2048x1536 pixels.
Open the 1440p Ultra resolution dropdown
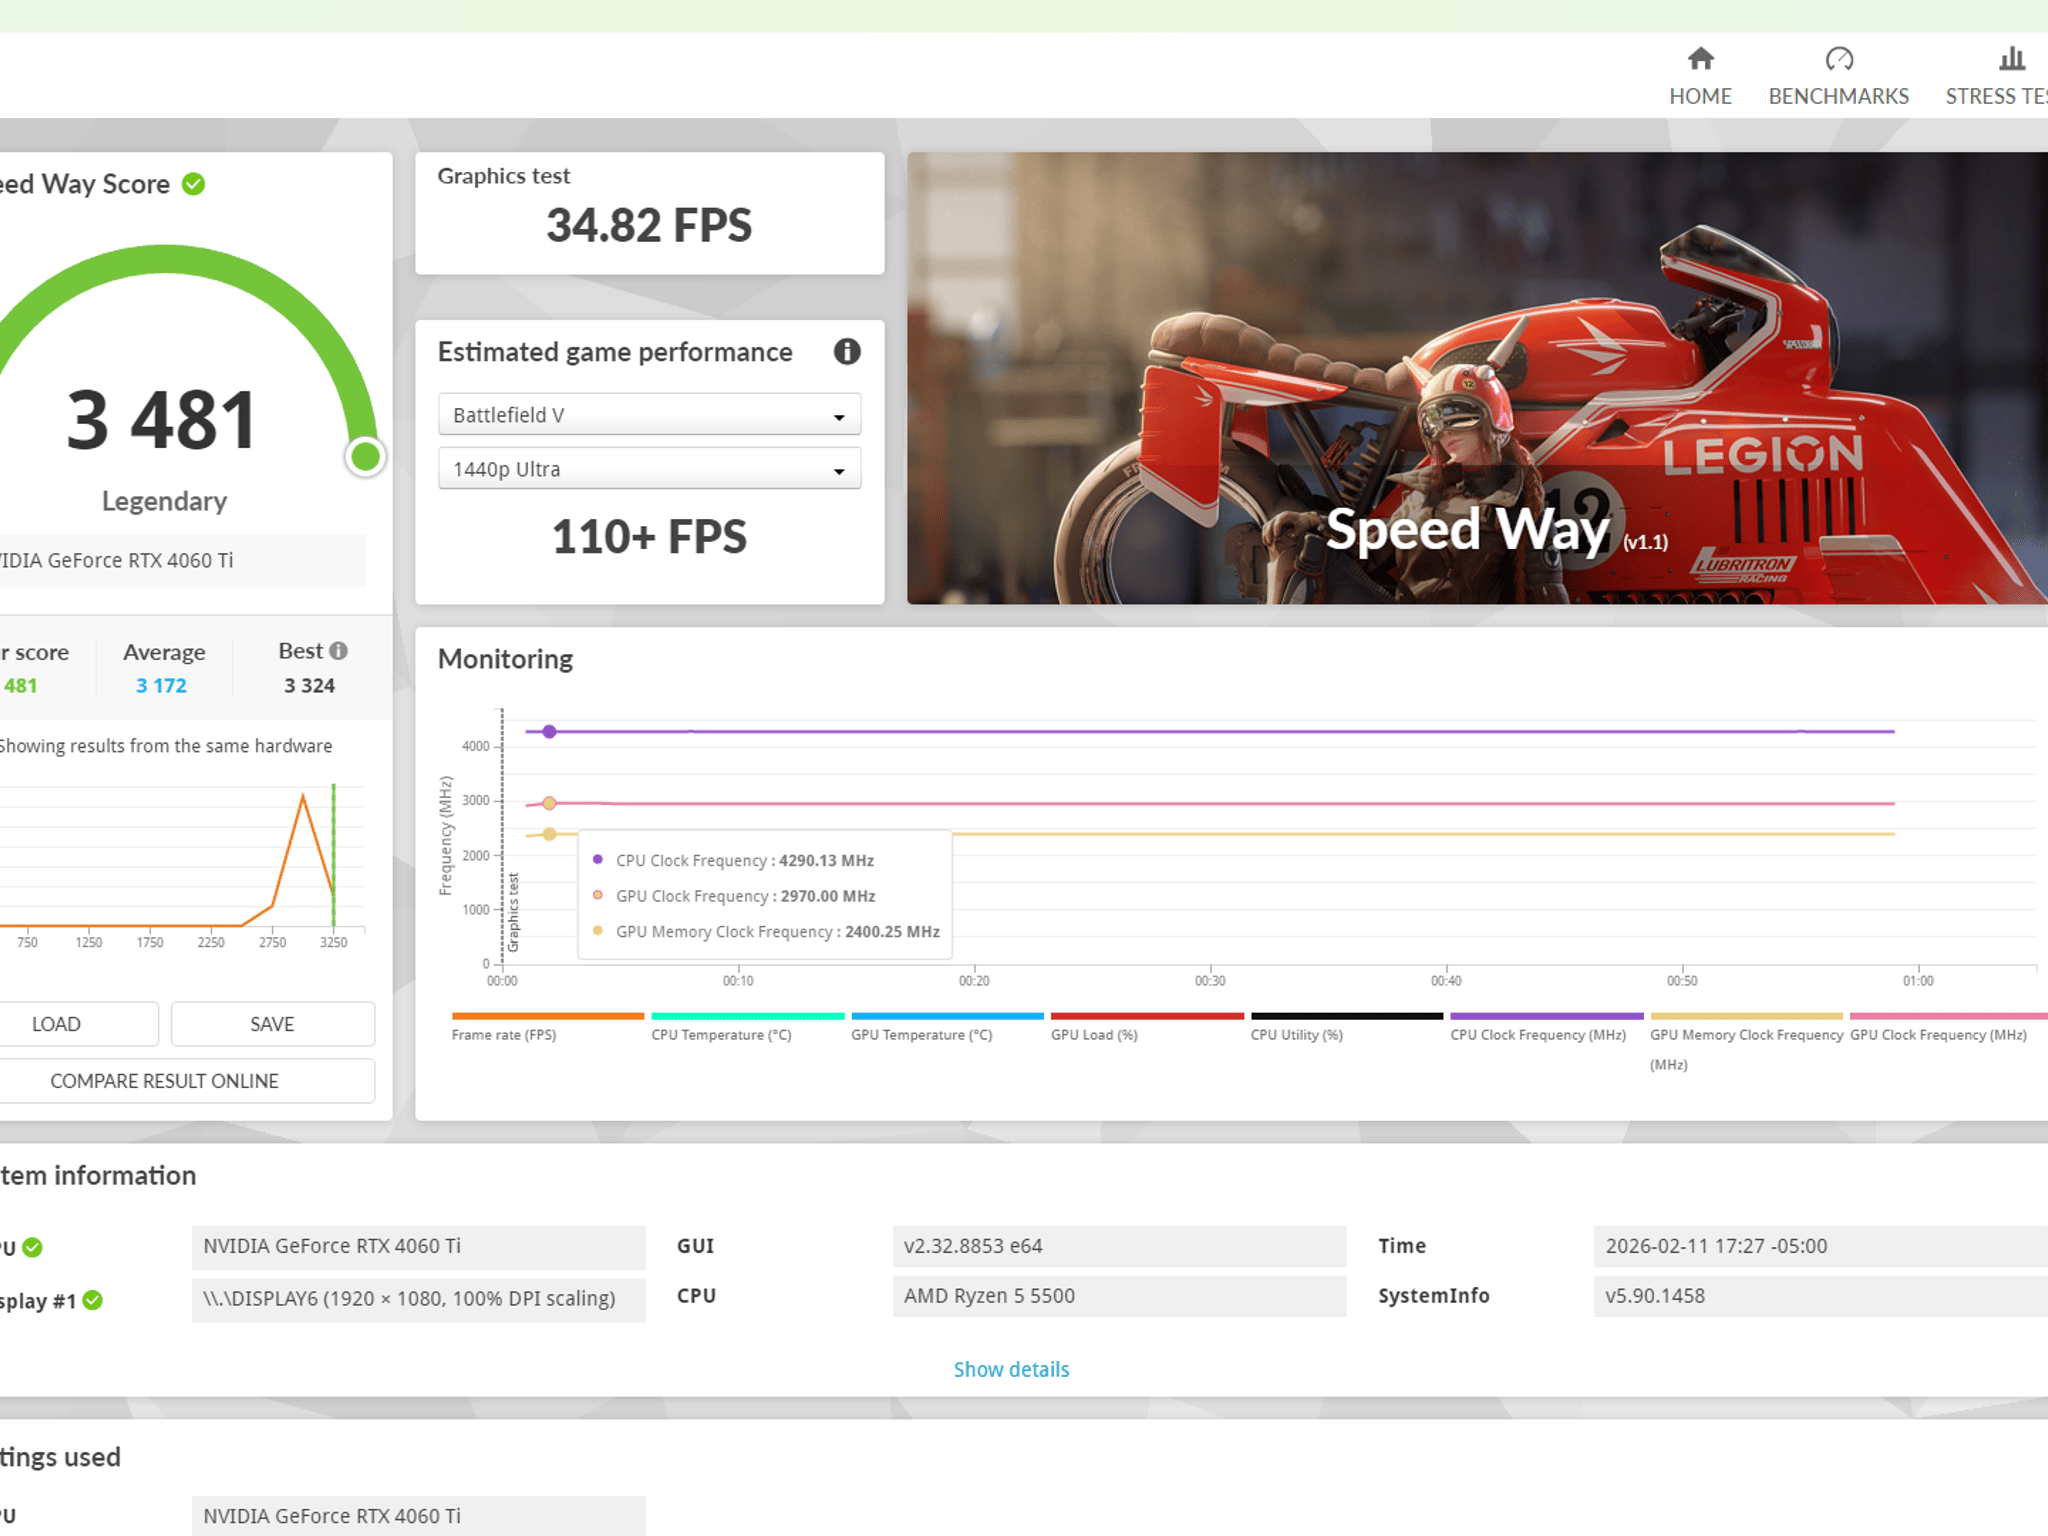[x=649, y=469]
